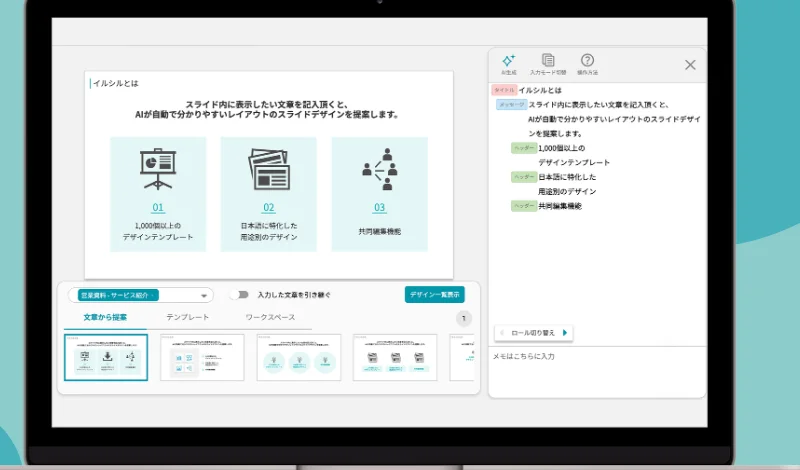Click デザインテンプレート line in the side panel
Image resolution: width=800 pixels, height=470 pixels.
[x=574, y=162]
